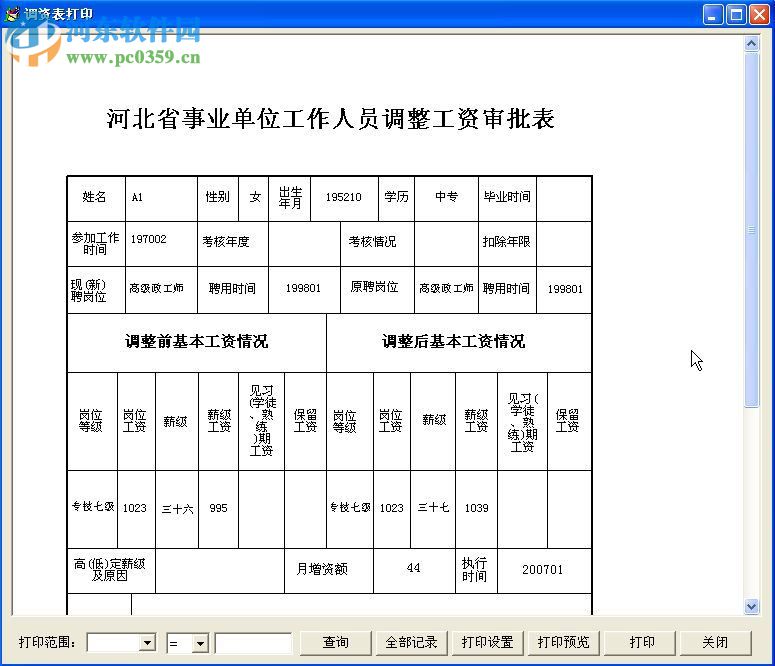
Task: Click salary grade value '三十七'
Action: tap(433, 508)
